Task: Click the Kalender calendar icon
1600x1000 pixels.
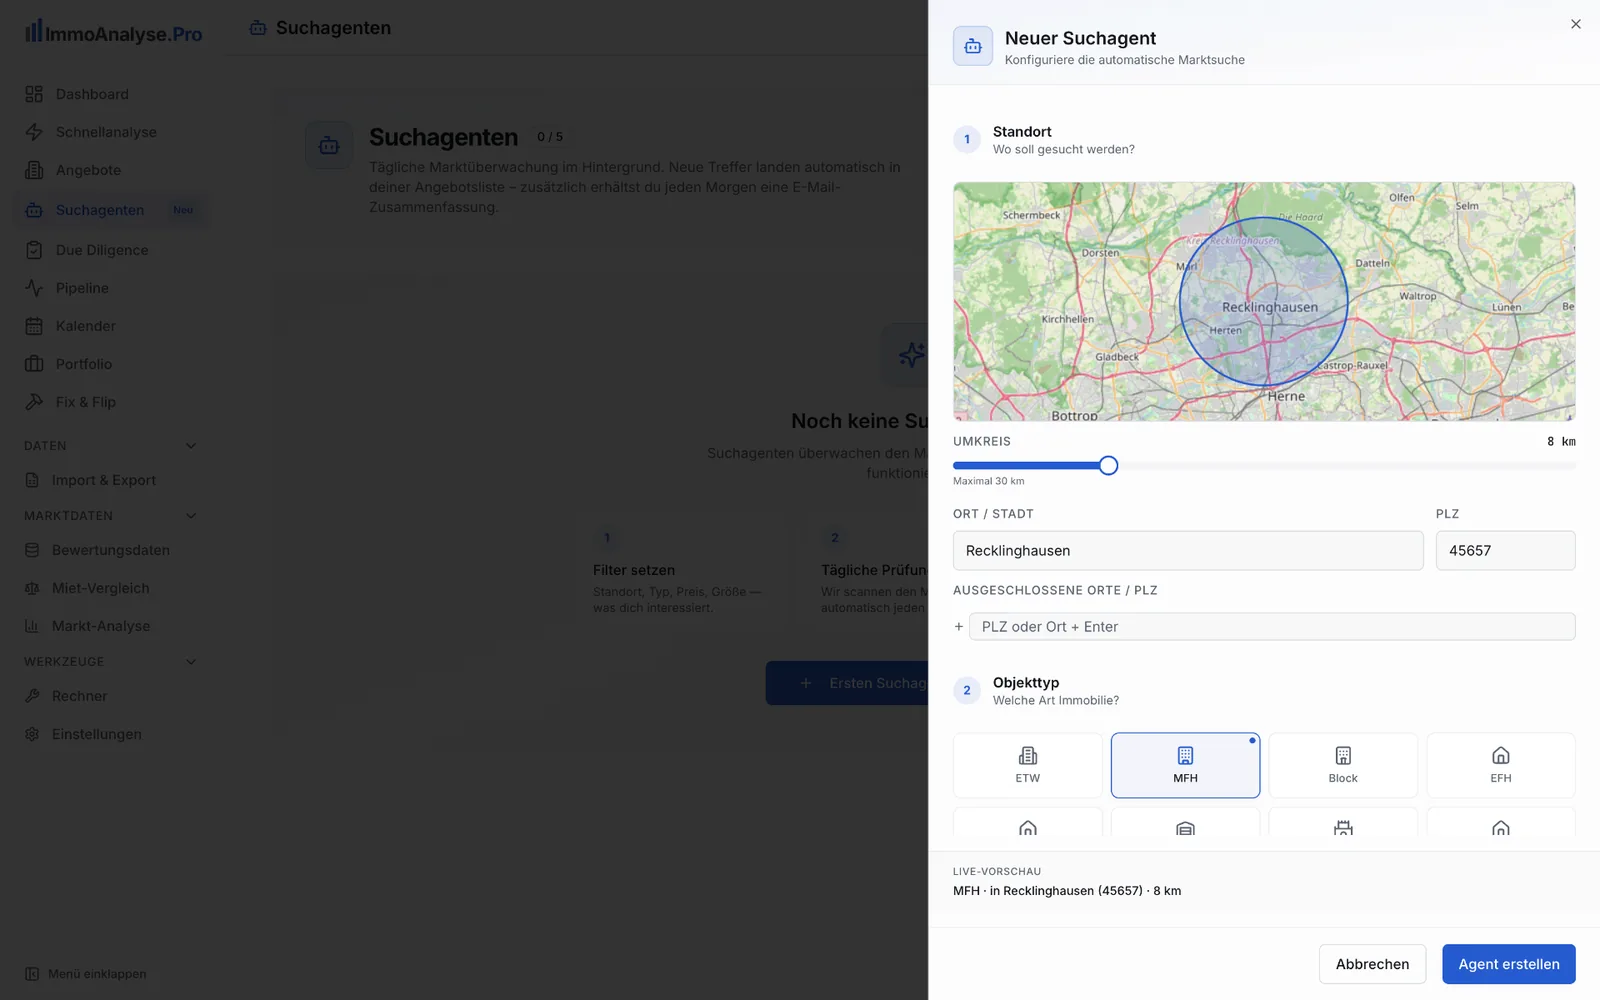Action: coord(34,326)
